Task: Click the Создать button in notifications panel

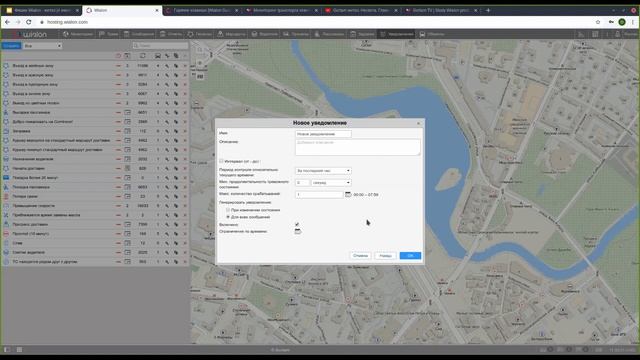Action: click(11, 46)
